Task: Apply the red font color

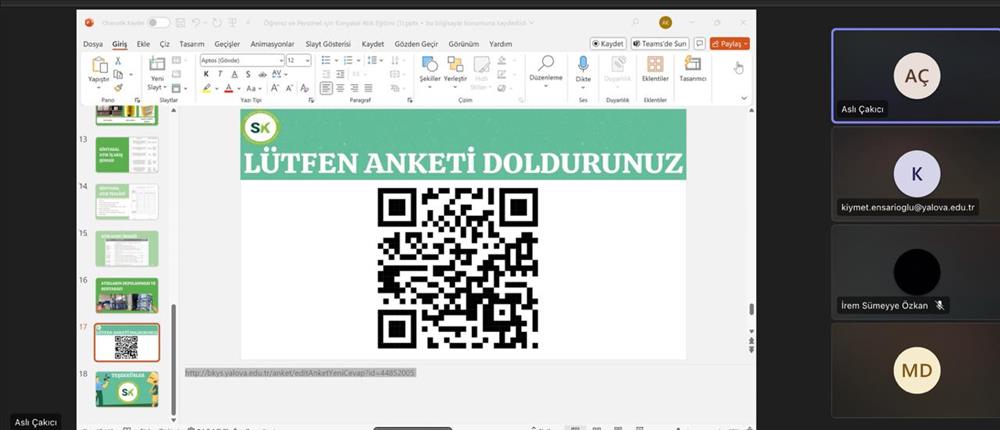Action: (x=229, y=88)
